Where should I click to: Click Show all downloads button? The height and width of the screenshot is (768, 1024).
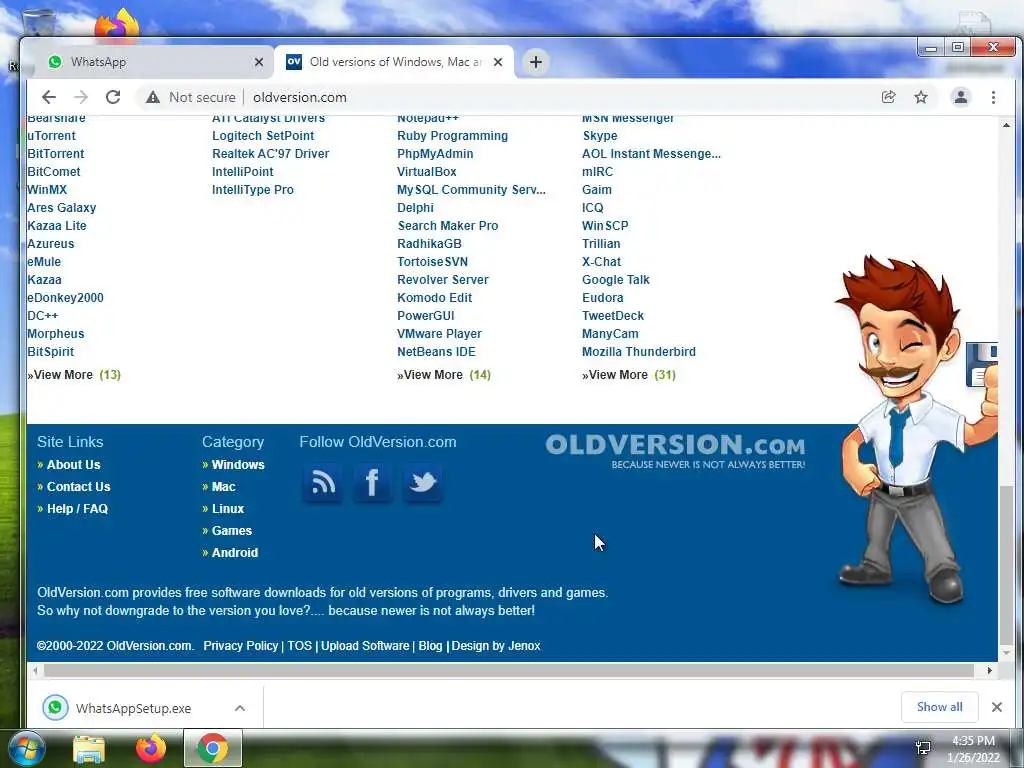(939, 707)
